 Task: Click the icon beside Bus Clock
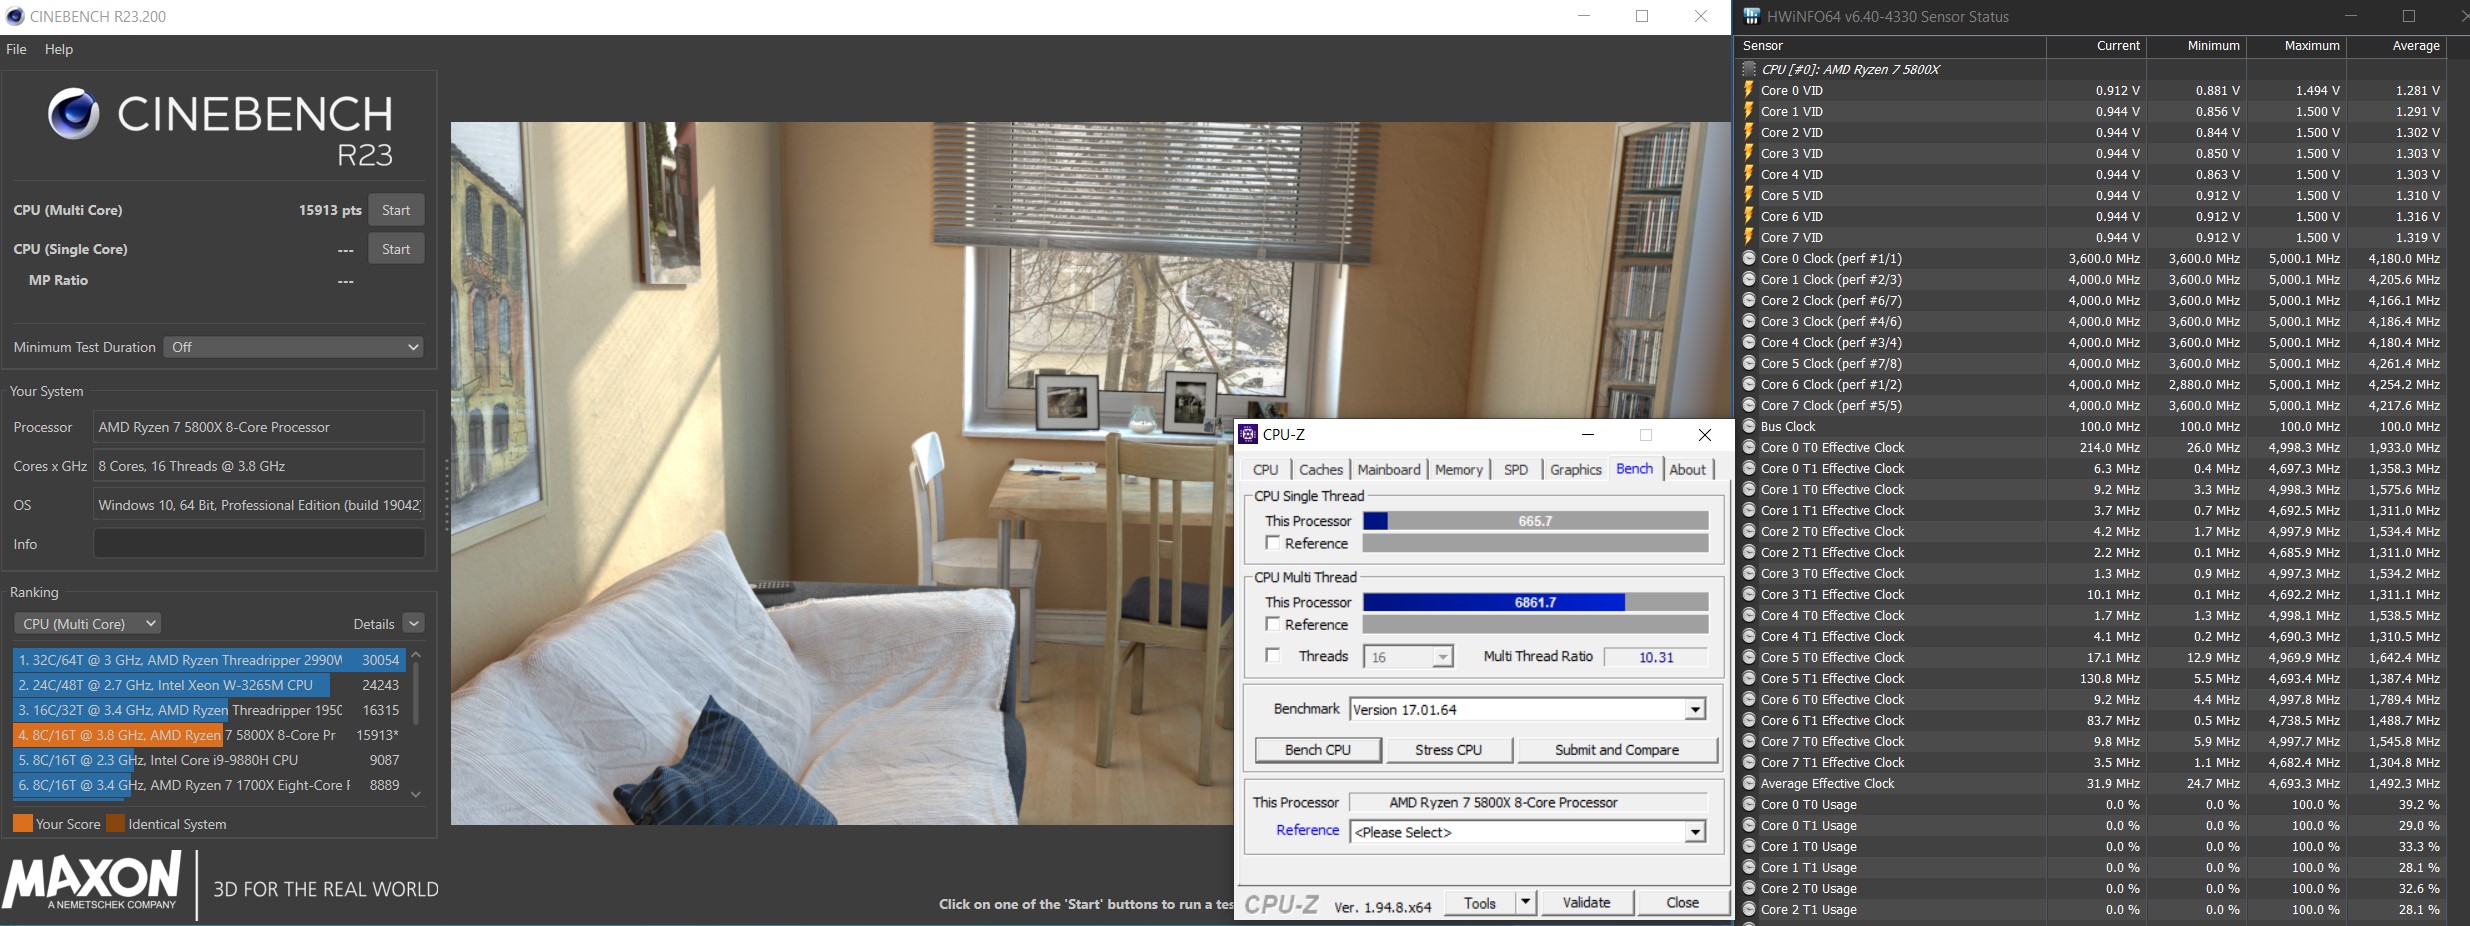tap(1749, 426)
